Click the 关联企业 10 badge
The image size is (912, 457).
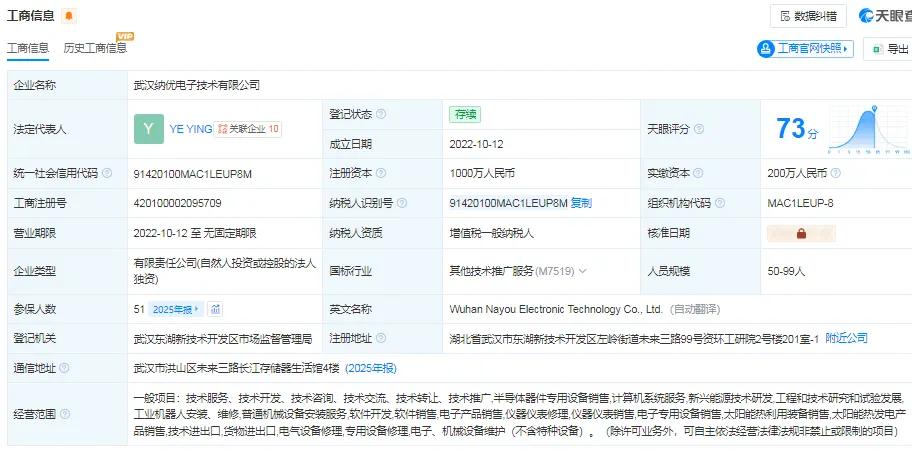tap(248, 129)
